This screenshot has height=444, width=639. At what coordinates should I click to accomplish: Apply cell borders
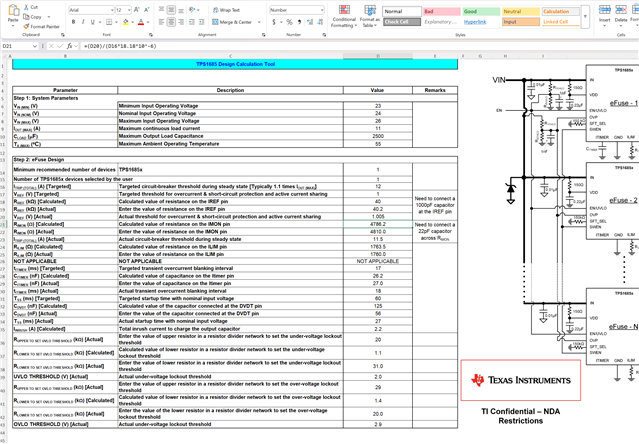[x=109, y=22]
